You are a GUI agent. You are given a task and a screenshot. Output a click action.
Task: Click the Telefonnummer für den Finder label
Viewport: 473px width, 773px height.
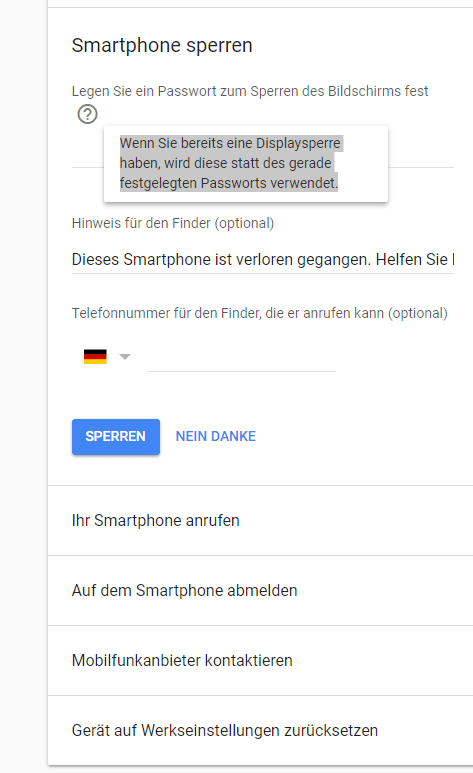(x=259, y=314)
